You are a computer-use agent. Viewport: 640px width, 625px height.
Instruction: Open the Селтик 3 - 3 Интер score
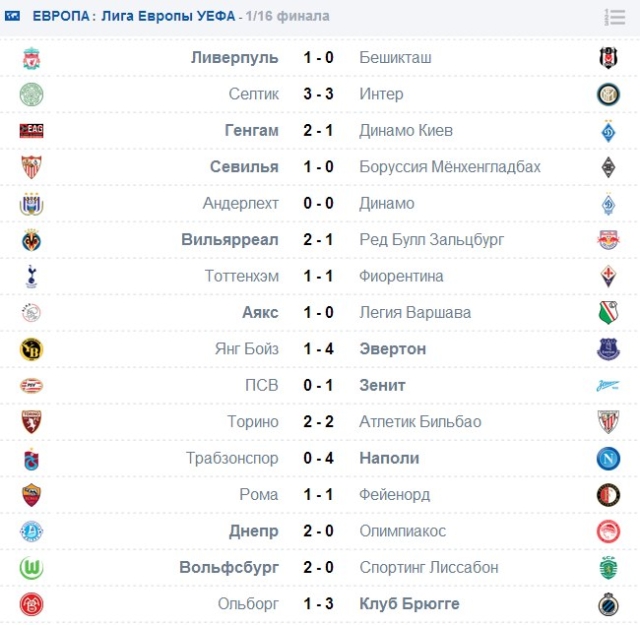coord(318,94)
